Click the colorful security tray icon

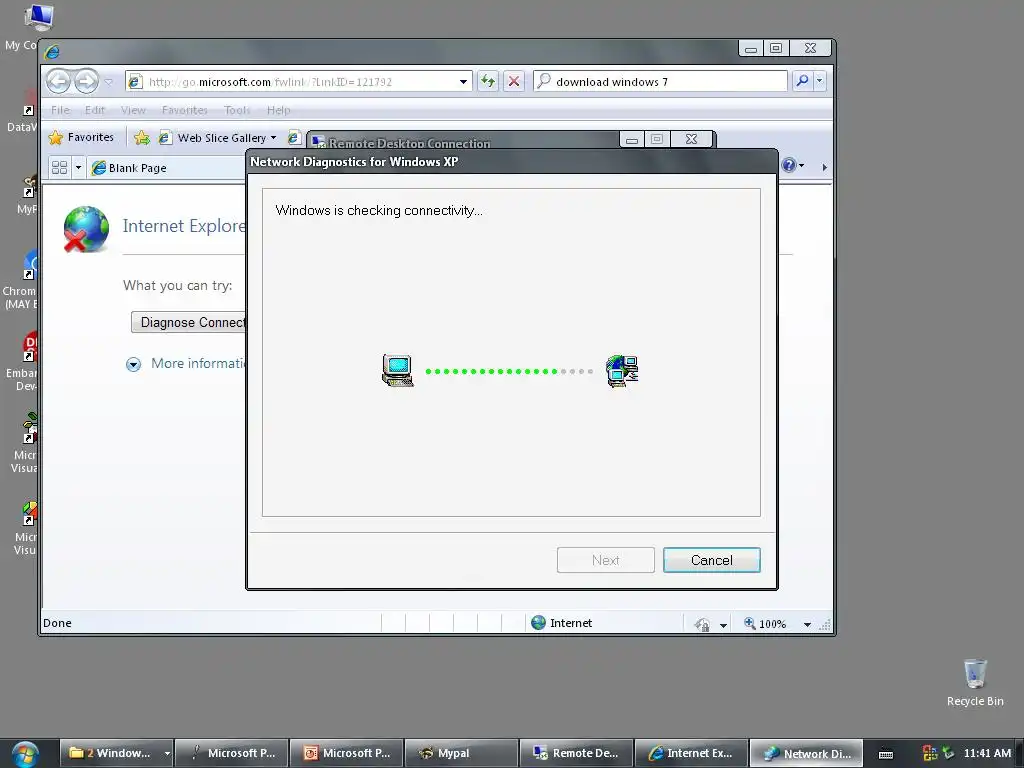pos(930,754)
